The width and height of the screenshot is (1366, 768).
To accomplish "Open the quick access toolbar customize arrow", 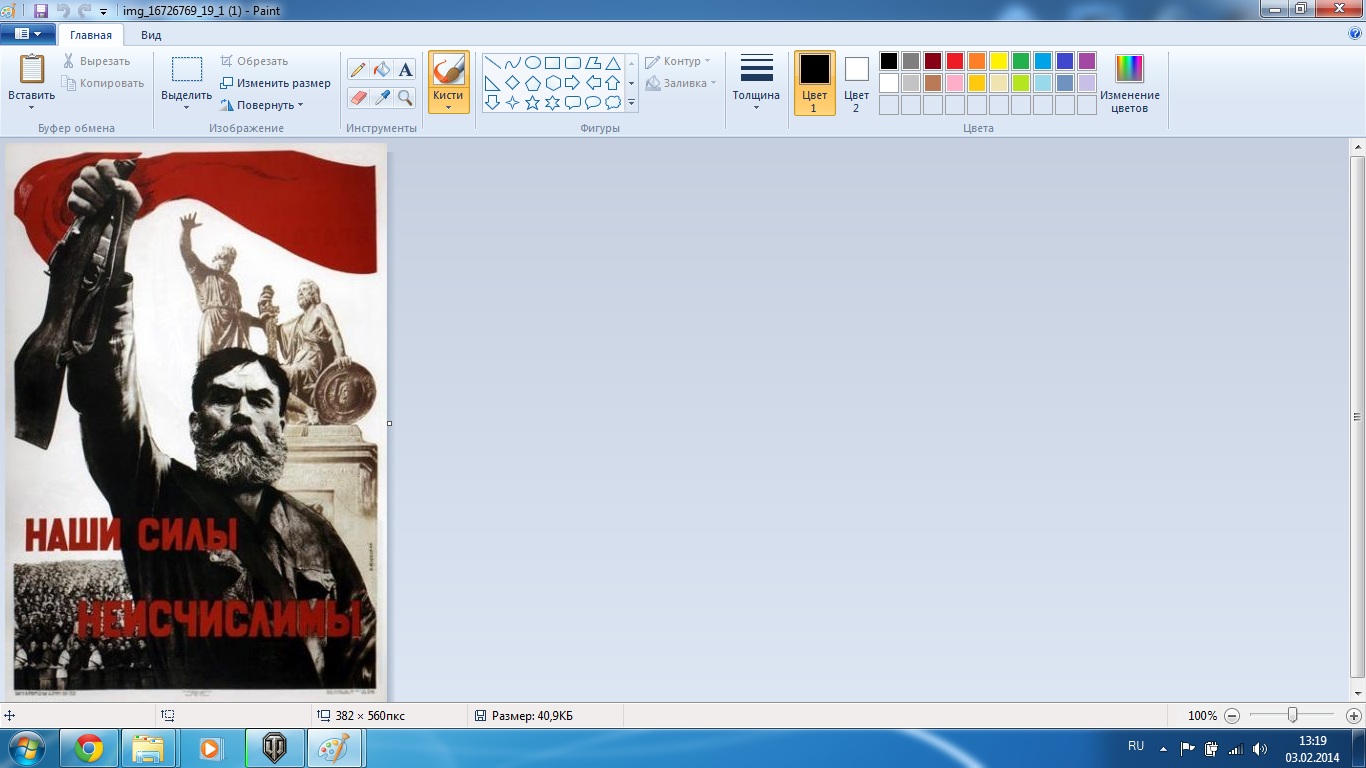I will [x=104, y=11].
